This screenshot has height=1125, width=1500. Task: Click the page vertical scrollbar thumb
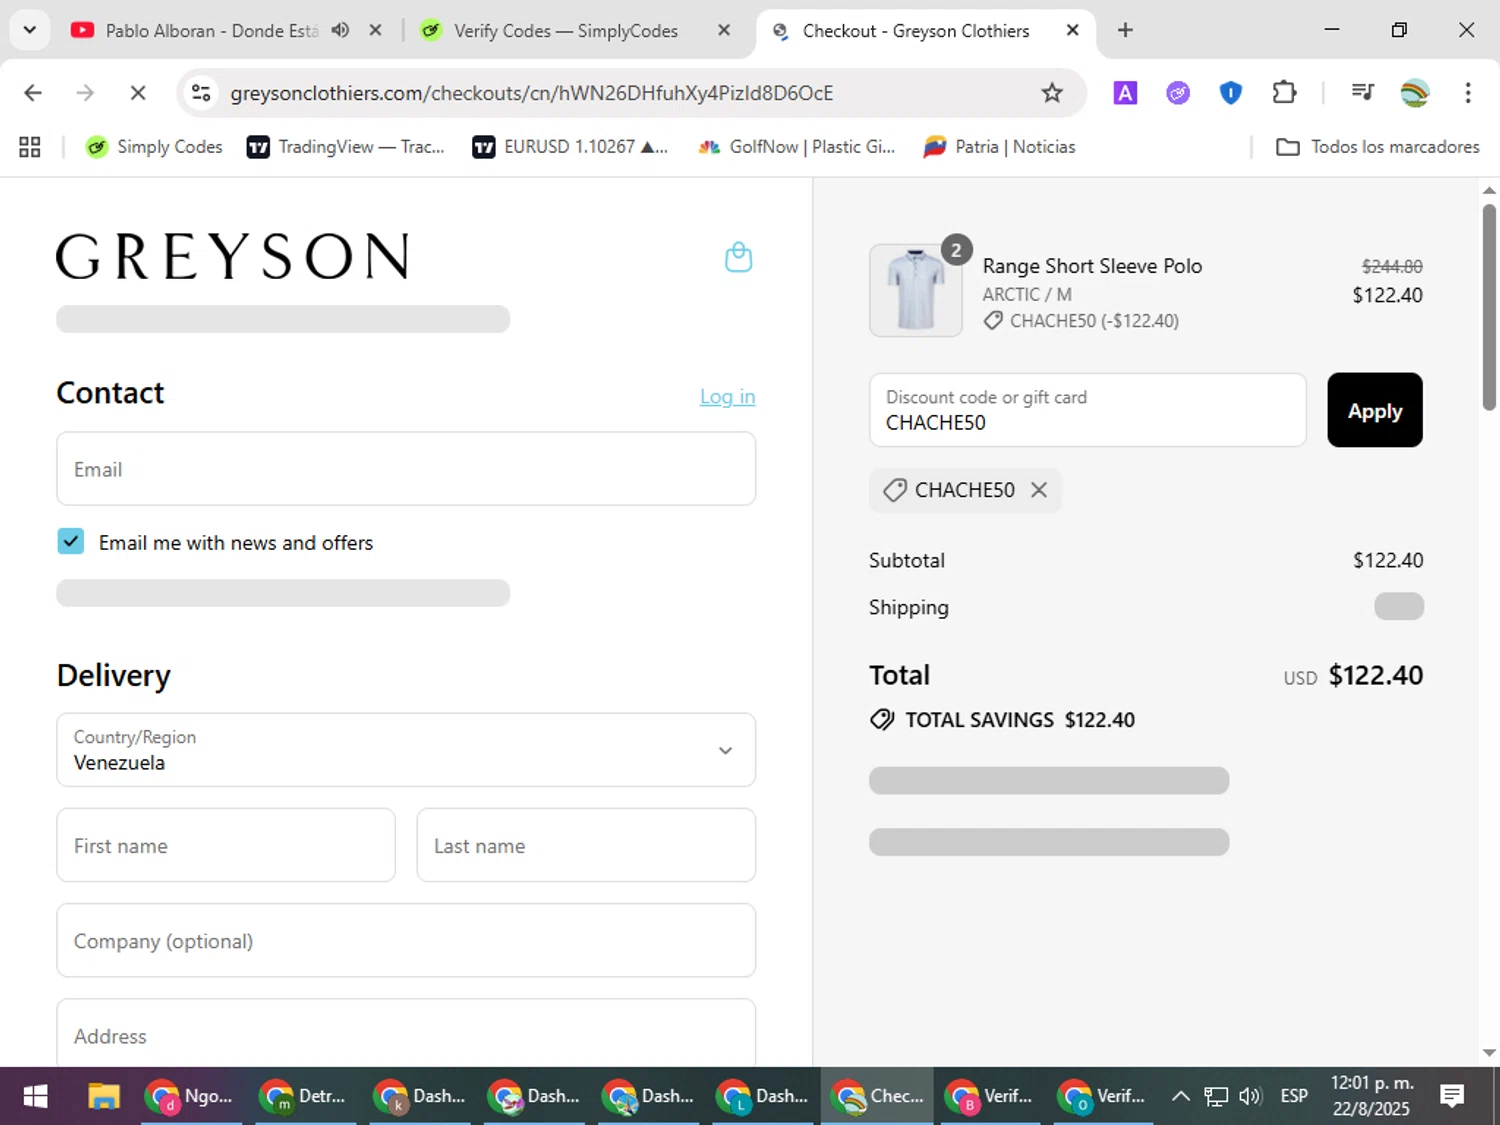point(1489,306)
